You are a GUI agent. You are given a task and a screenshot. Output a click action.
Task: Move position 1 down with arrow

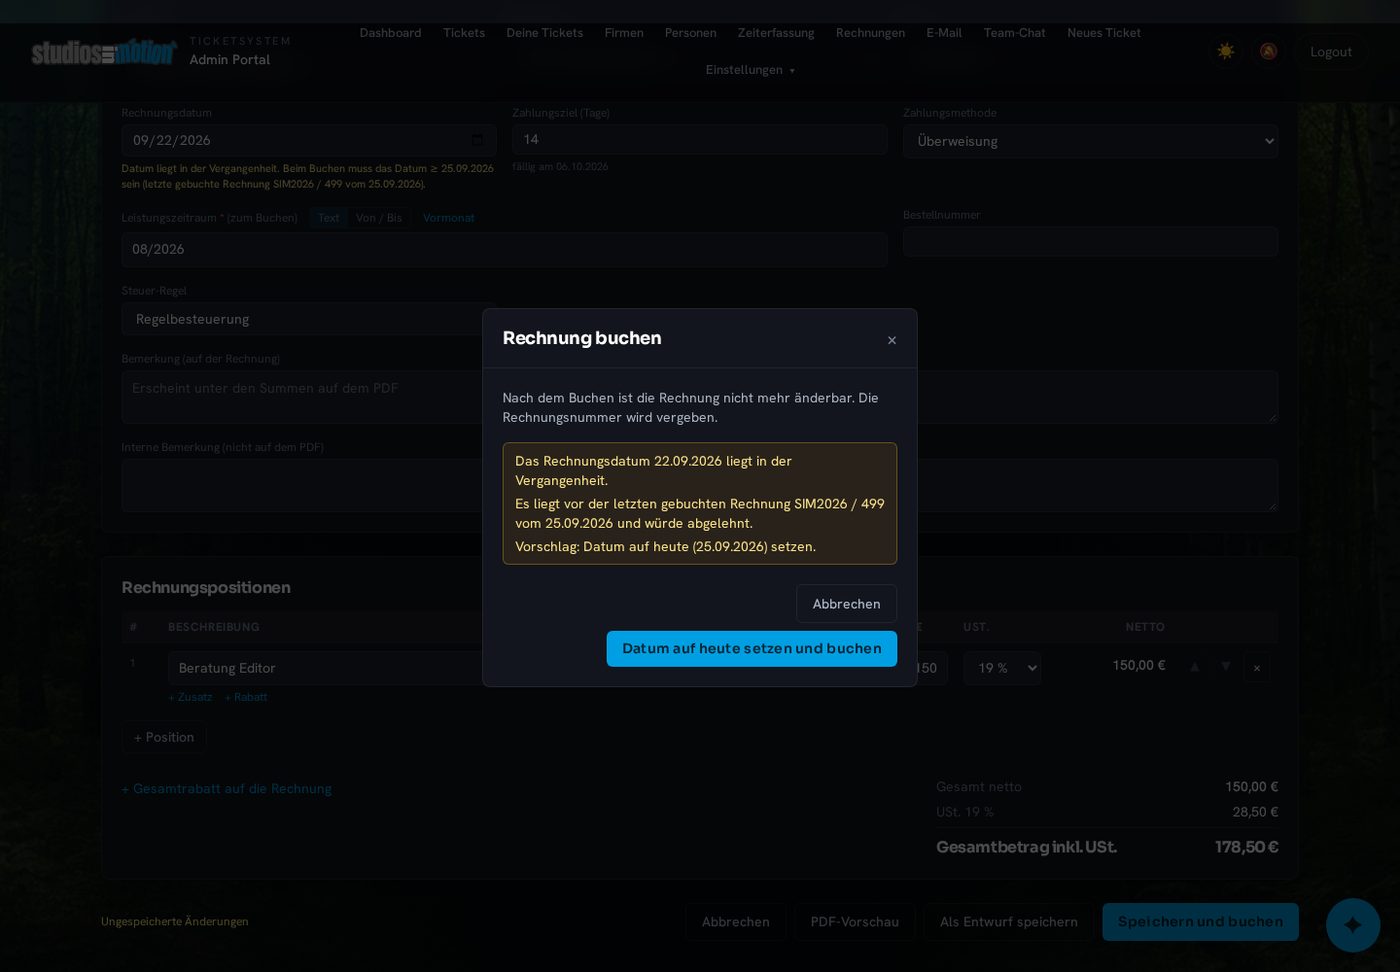[x=1225, y=667]
